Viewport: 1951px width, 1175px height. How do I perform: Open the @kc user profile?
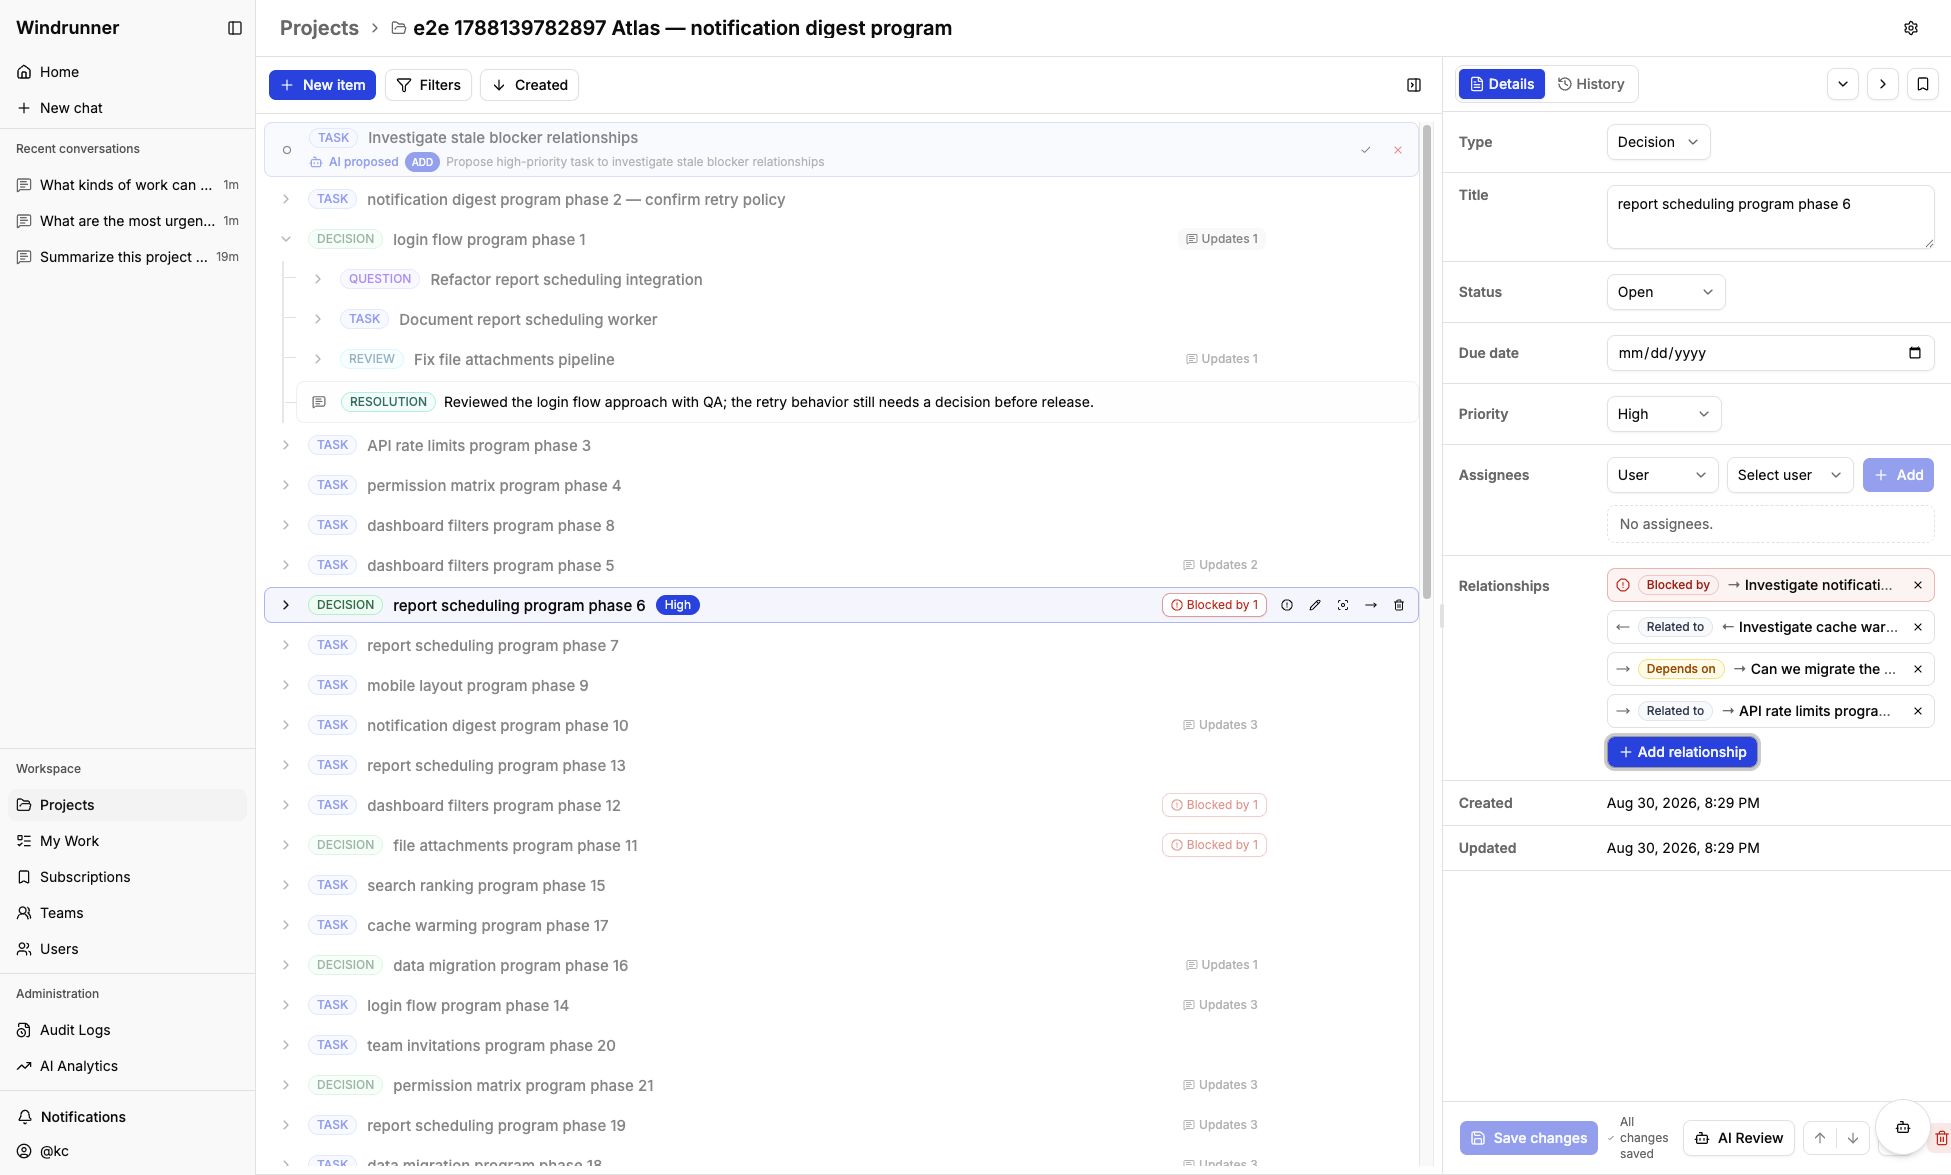click(127, 1151)
